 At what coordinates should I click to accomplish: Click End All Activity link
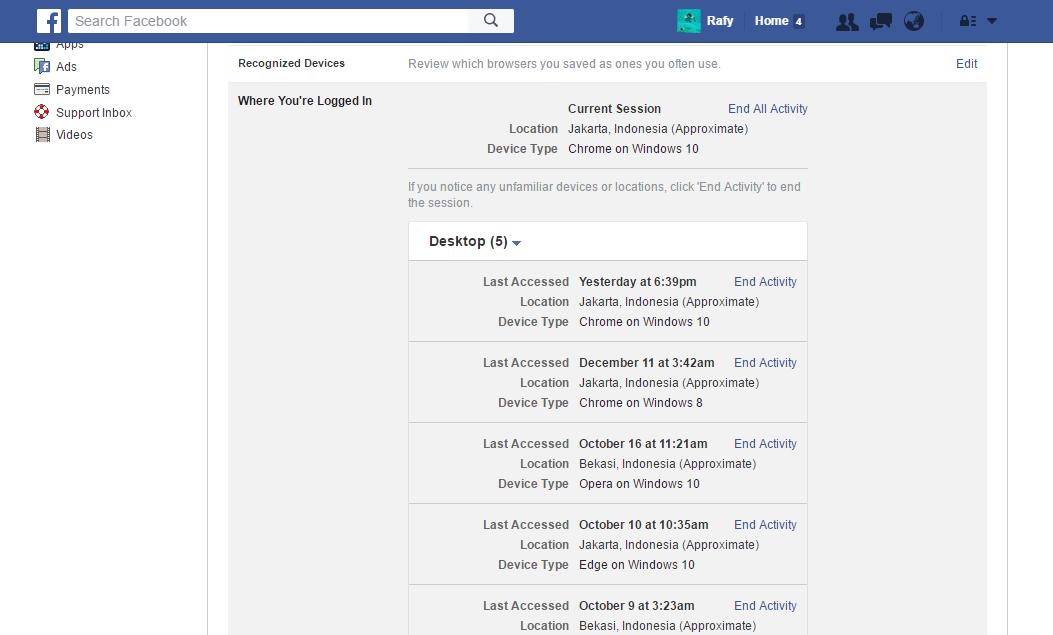point(768,109)
